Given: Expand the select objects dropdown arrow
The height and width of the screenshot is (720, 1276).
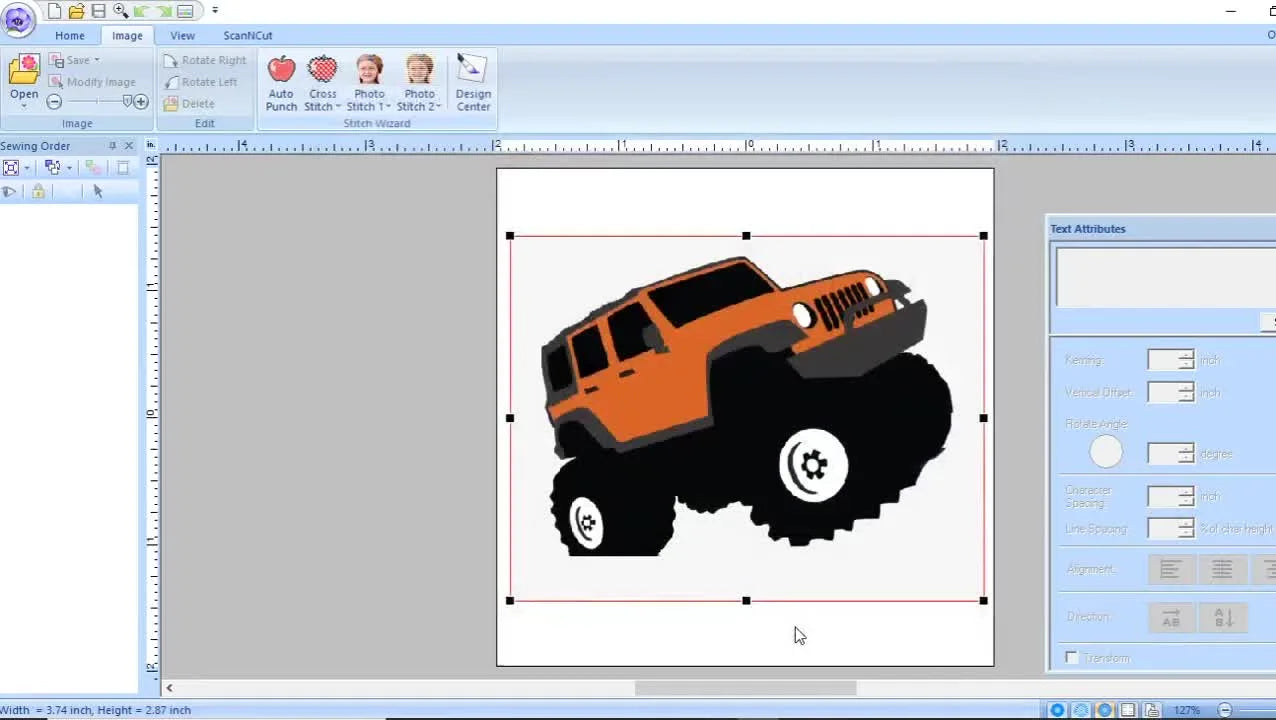Looking at the screenshot, I should click(68, 168).
